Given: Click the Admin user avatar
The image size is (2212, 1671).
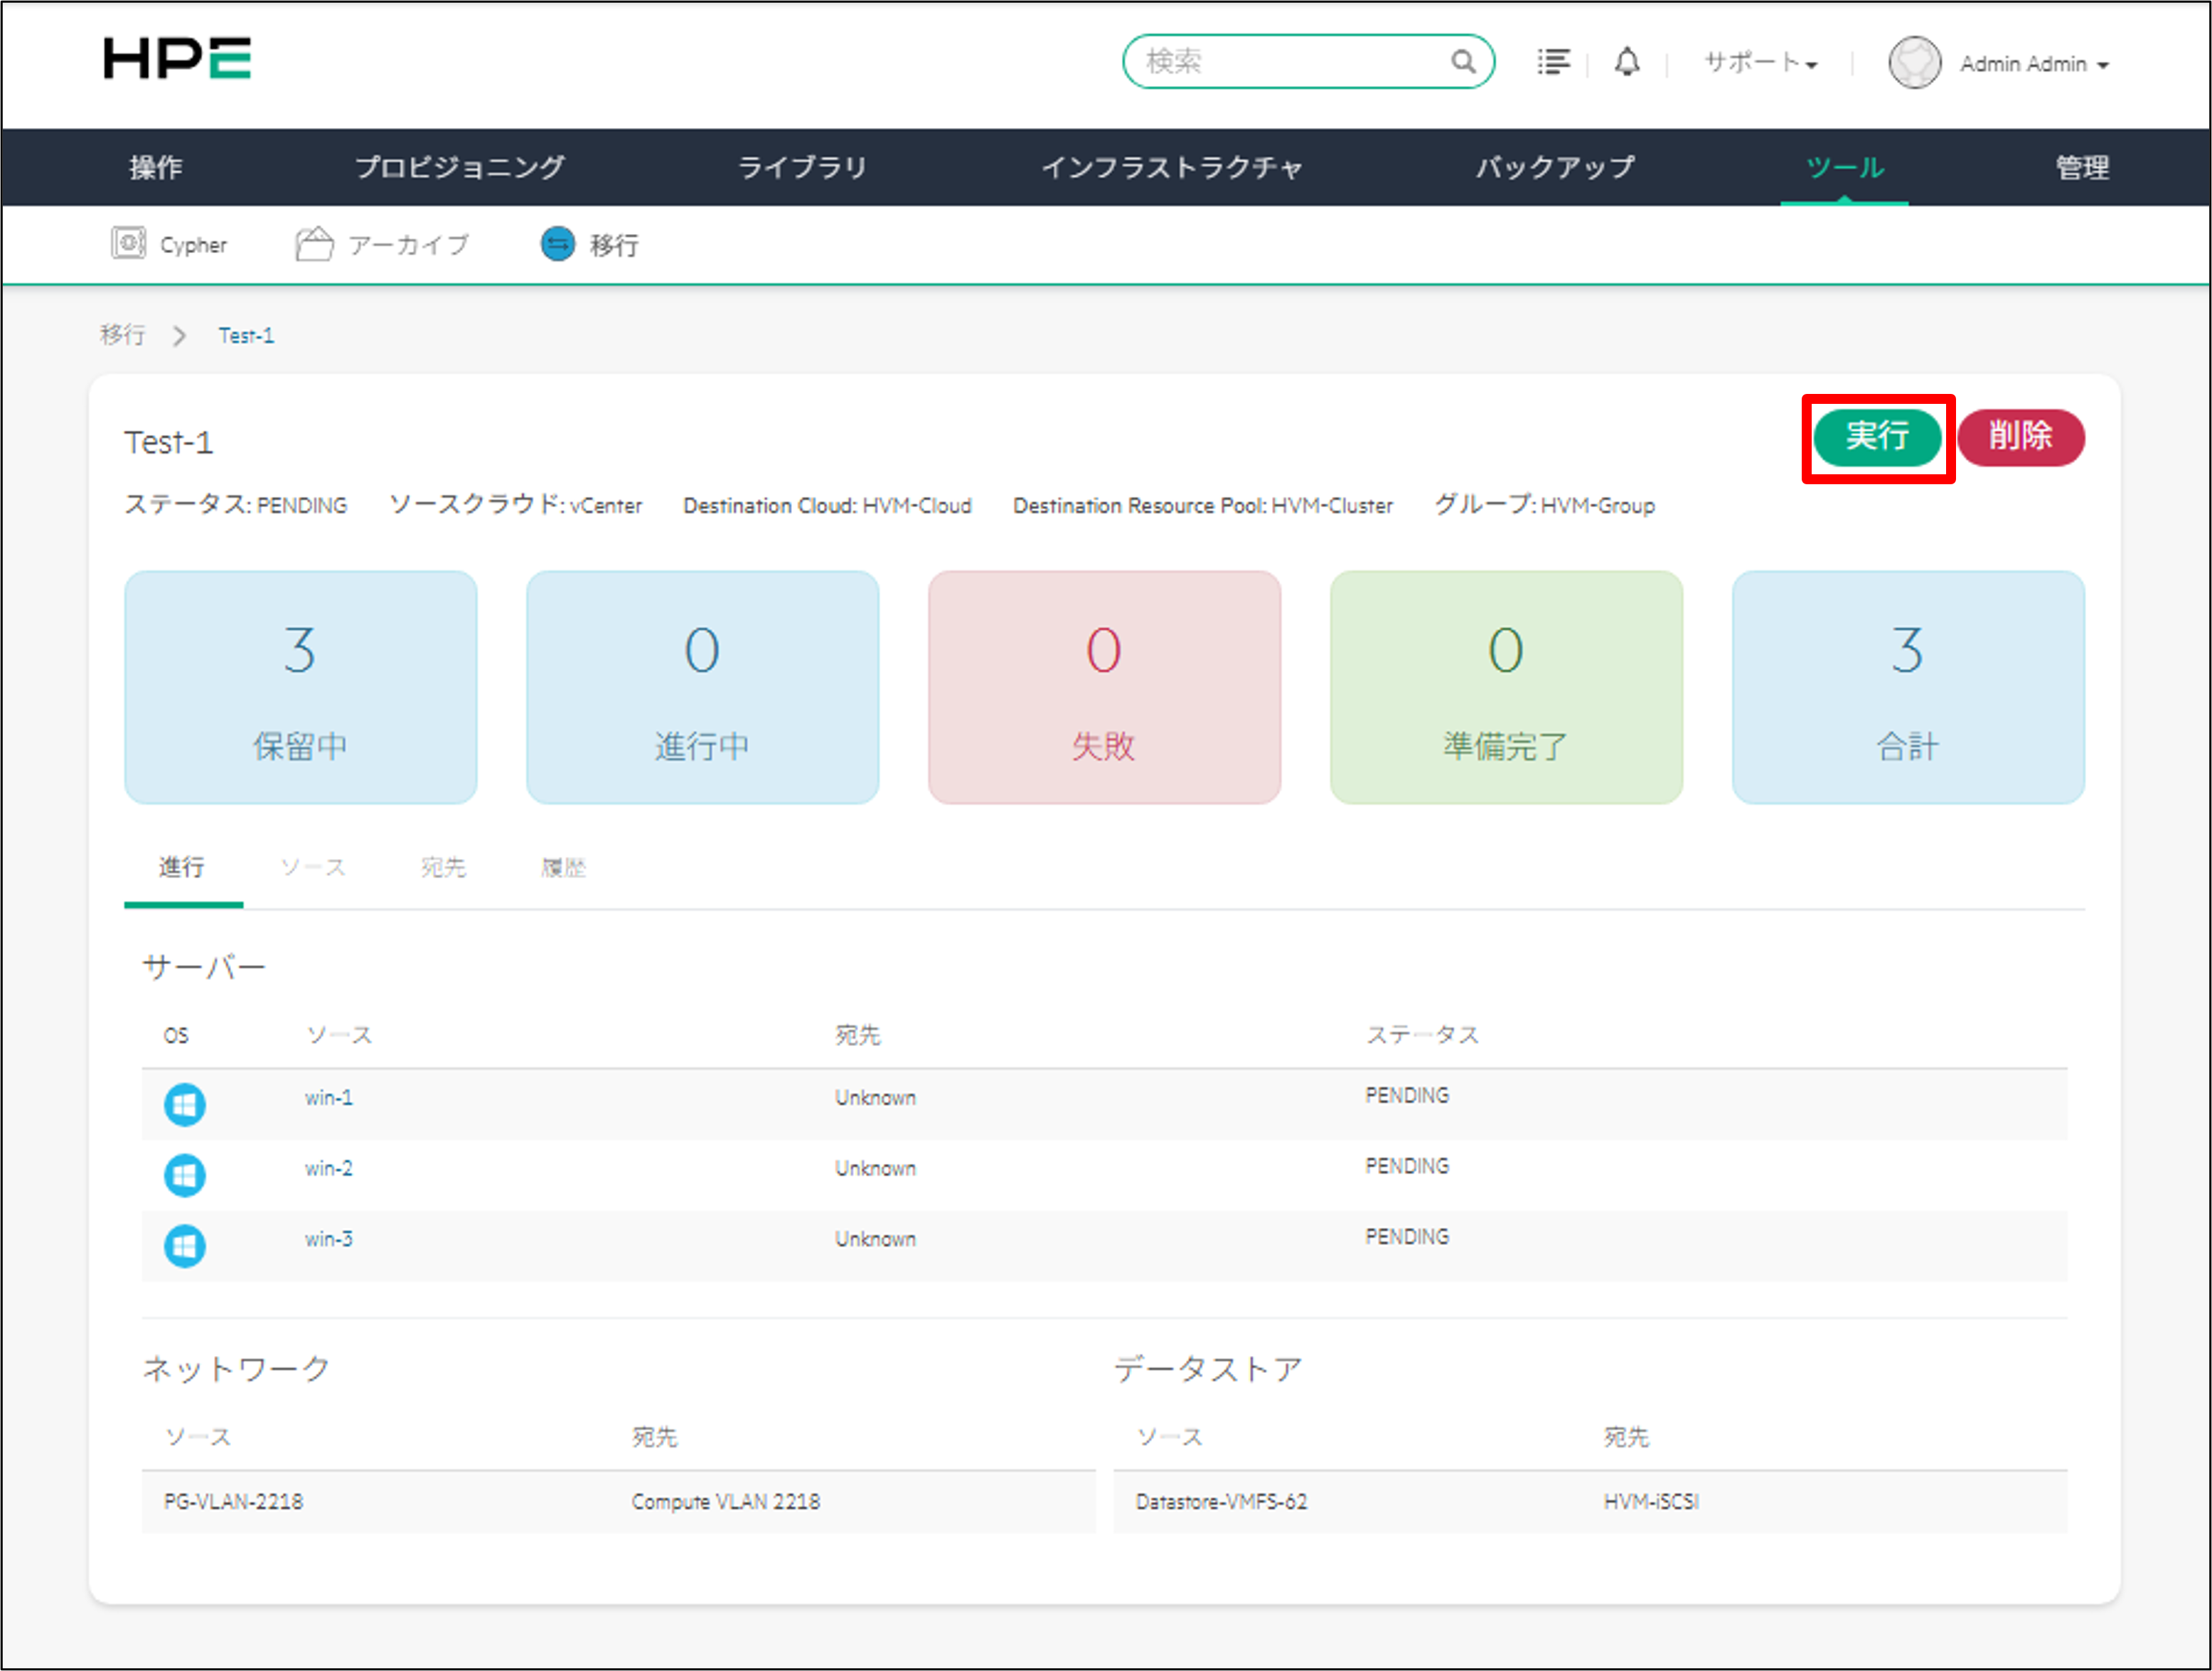Looking at the screenshot, I should tap(1913, 63).
